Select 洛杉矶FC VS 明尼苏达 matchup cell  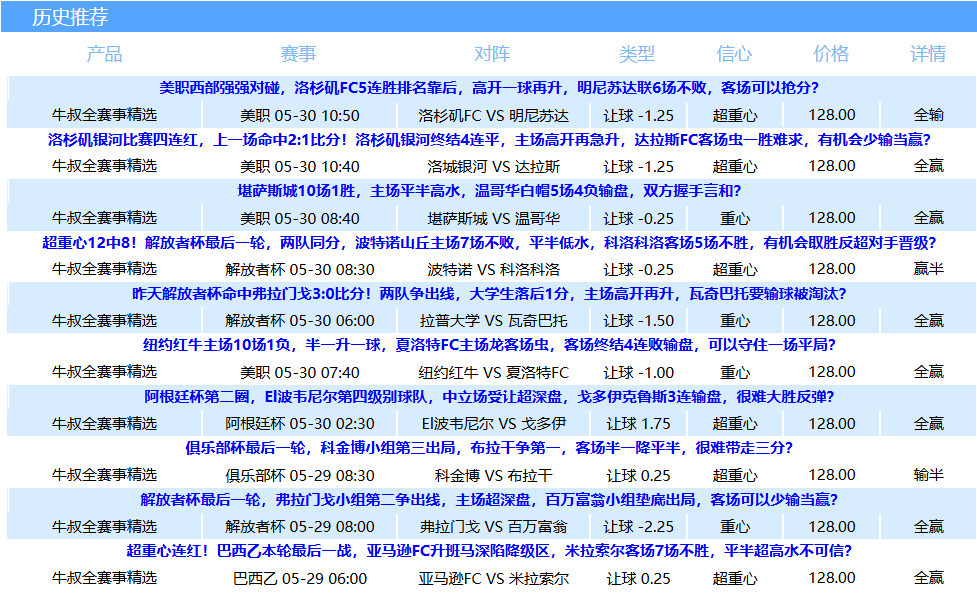pyautogui.click(x=493, y=115)
